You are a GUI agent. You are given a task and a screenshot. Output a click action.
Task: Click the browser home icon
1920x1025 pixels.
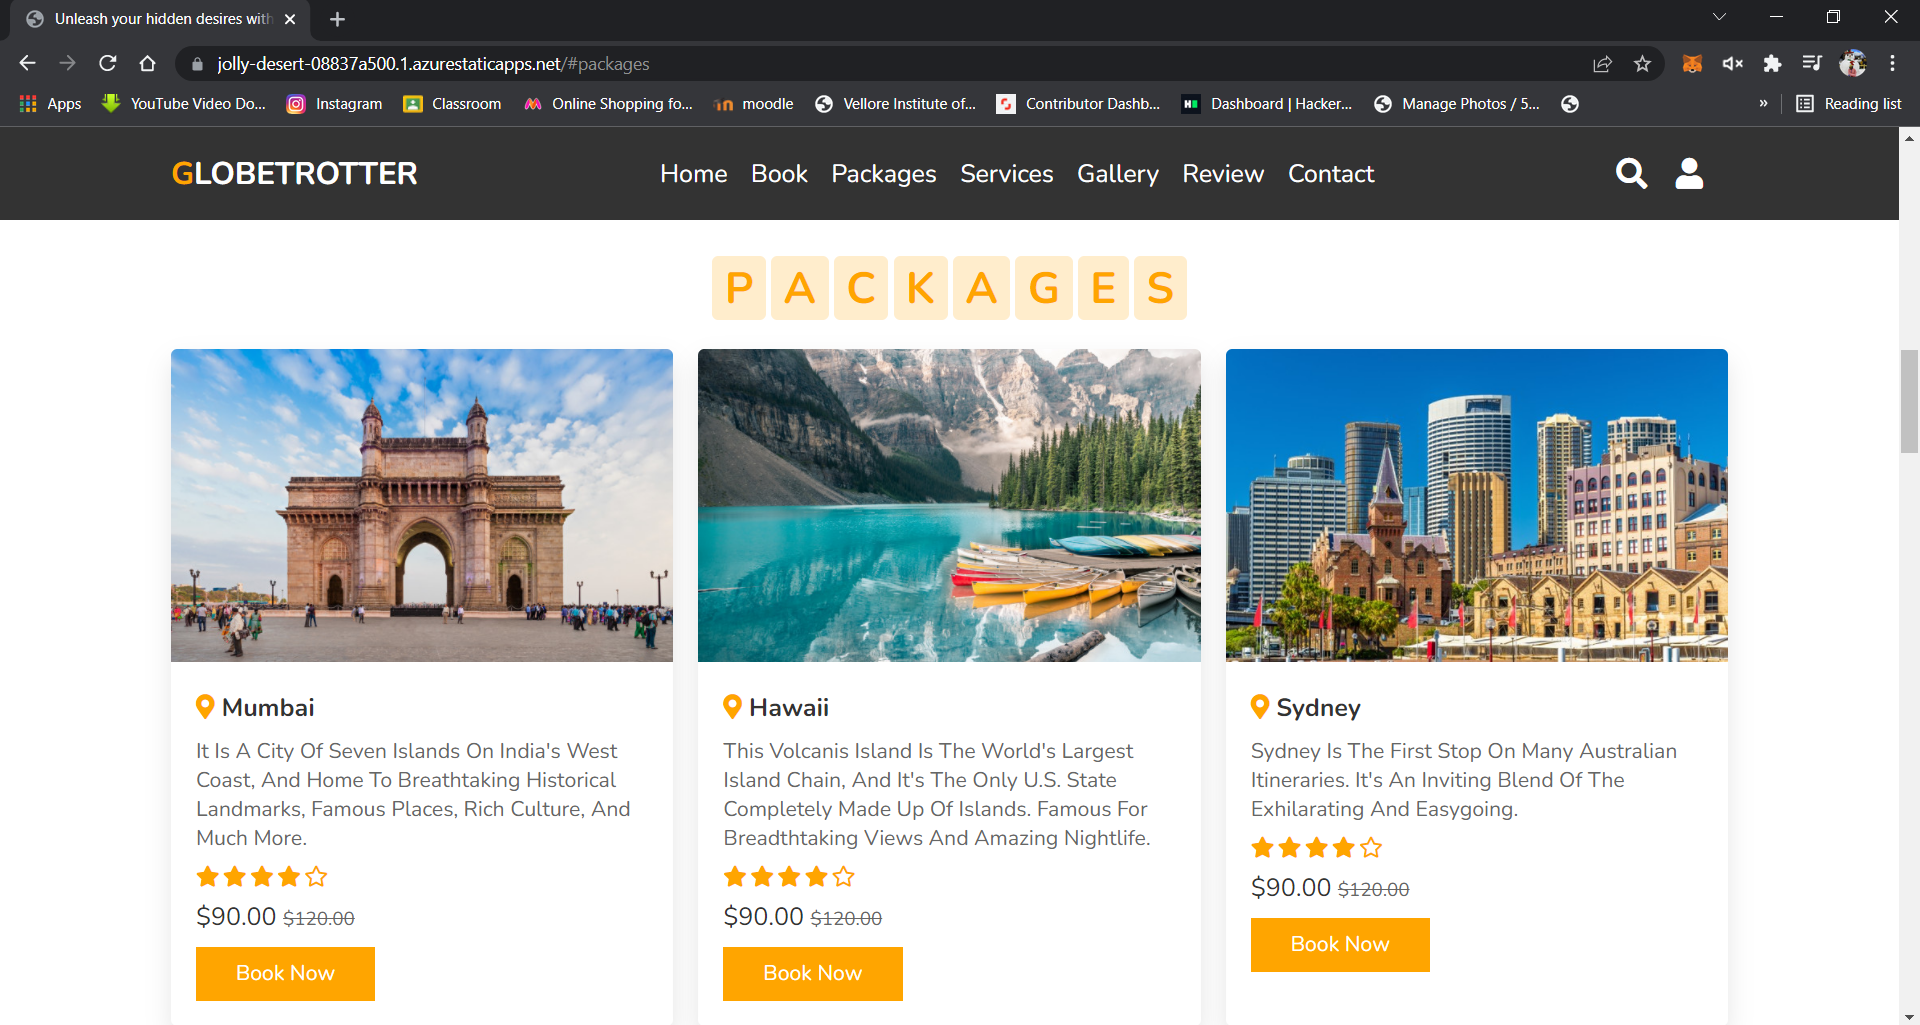[147, 63]
